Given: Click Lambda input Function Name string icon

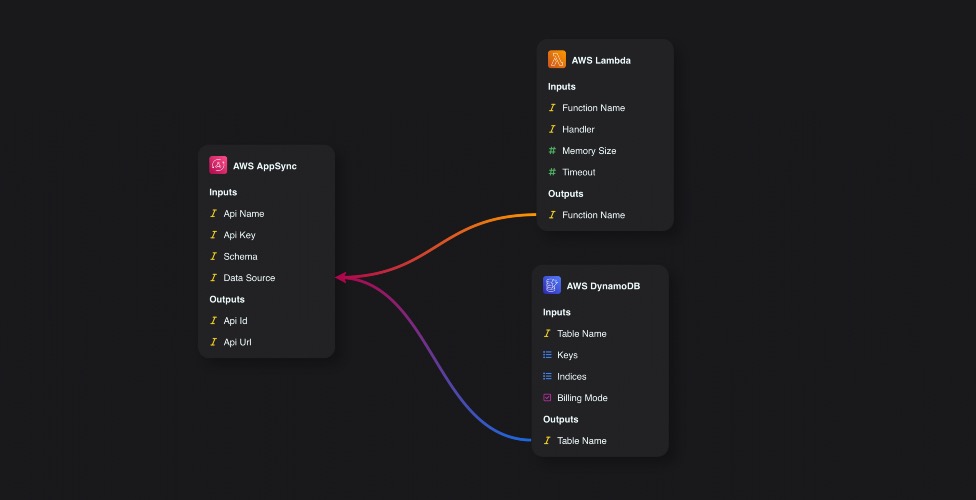Looking at the screenshot, I should click(x=552, y=108).
